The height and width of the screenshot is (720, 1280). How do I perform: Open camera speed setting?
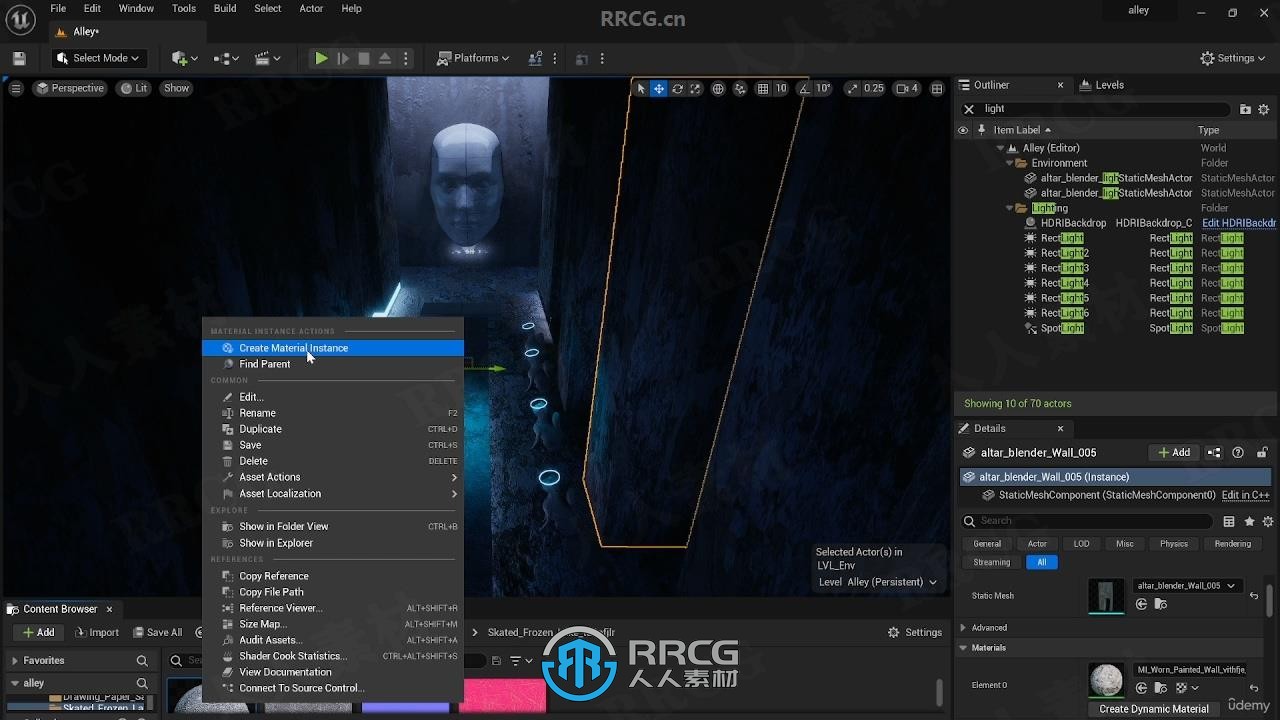(x=907, y=88)
